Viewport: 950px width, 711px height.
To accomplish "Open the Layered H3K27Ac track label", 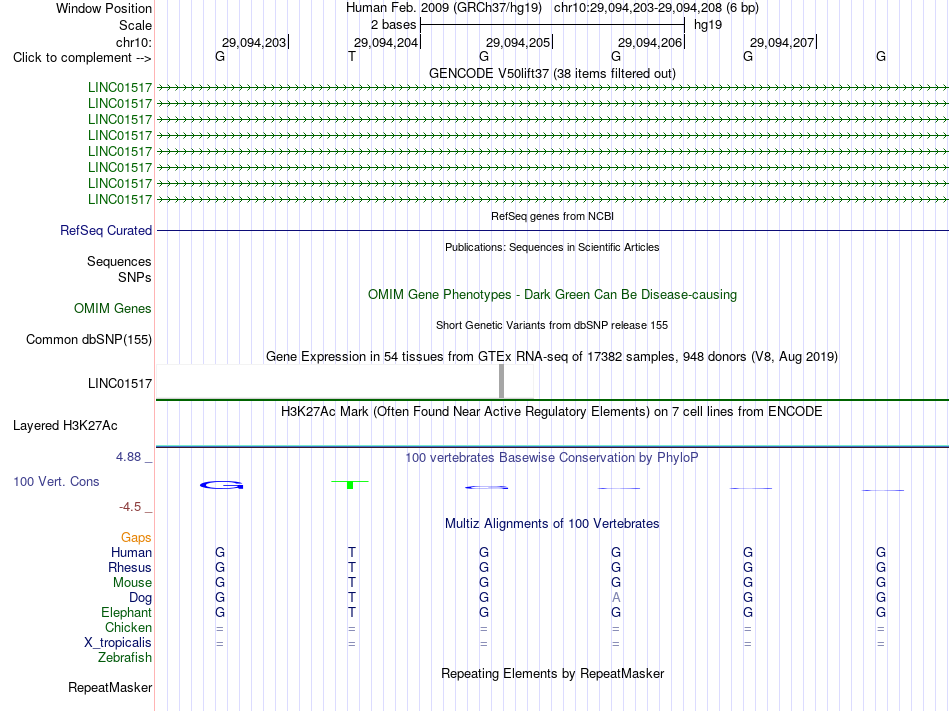I will [x=65, y=425].
